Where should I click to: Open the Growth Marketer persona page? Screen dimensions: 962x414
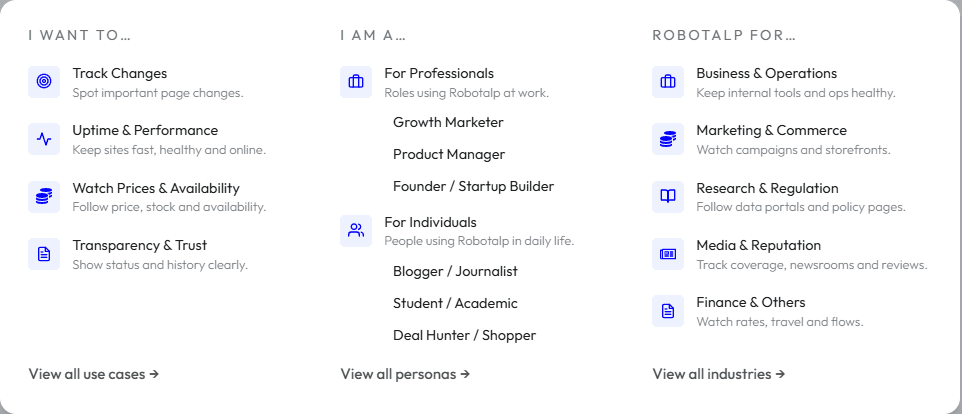point(448,123)
